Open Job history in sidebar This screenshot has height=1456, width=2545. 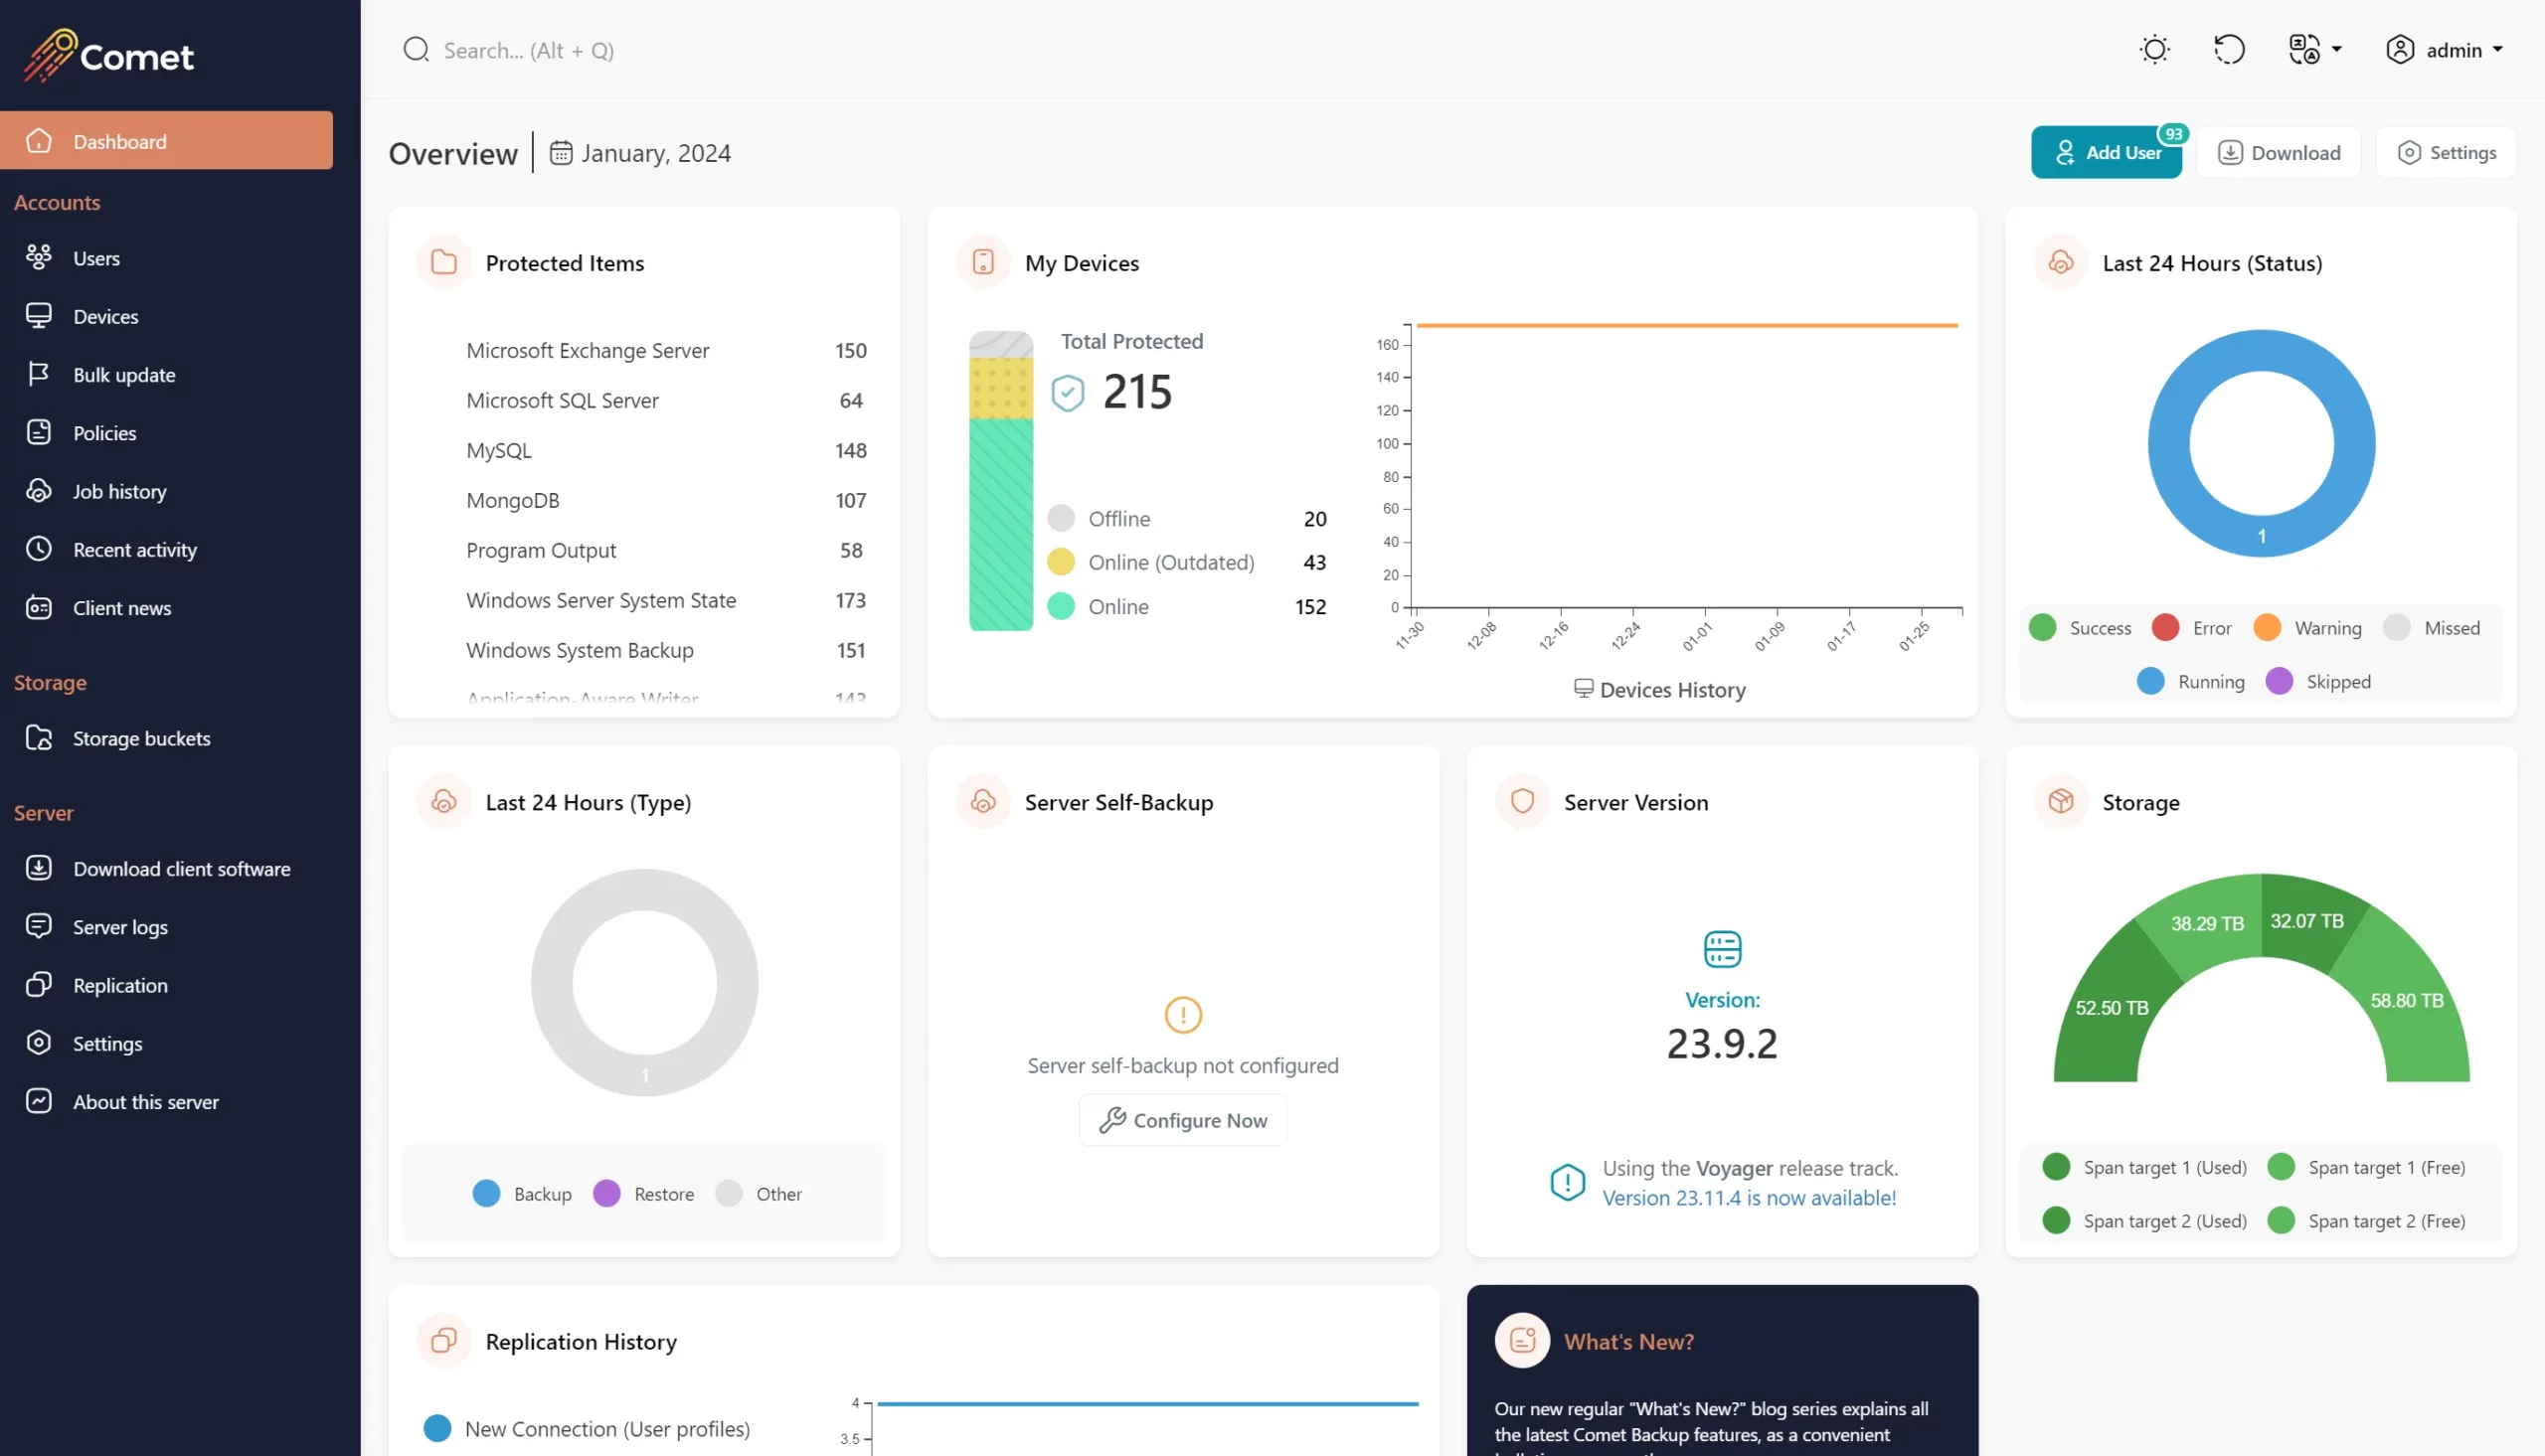(119, 491)
